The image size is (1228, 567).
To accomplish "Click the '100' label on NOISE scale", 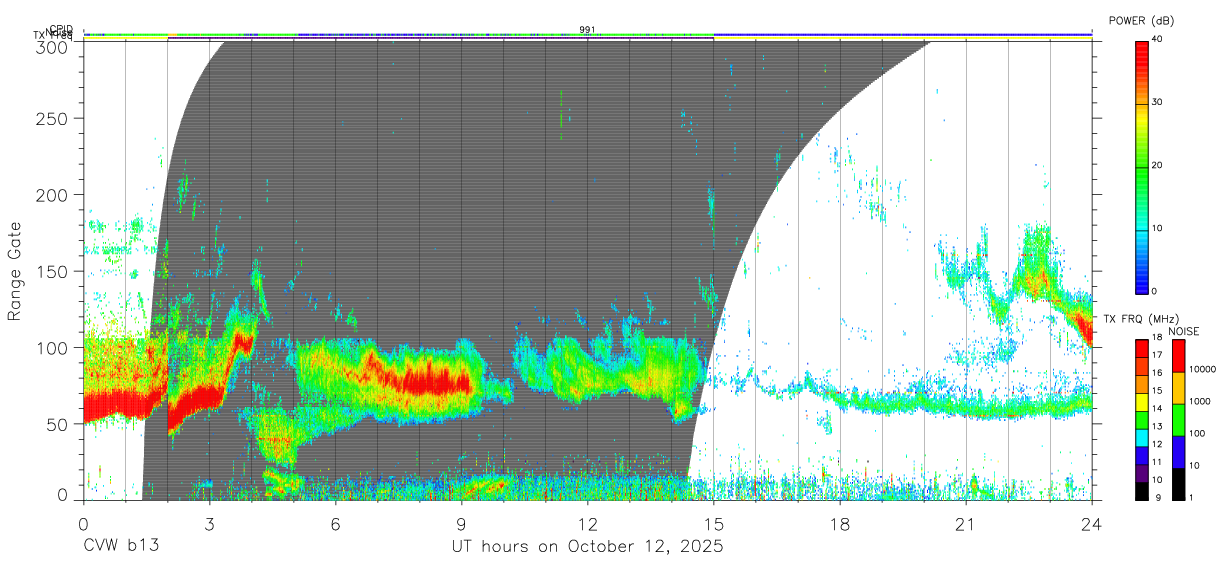I will tap(1197, 433).
